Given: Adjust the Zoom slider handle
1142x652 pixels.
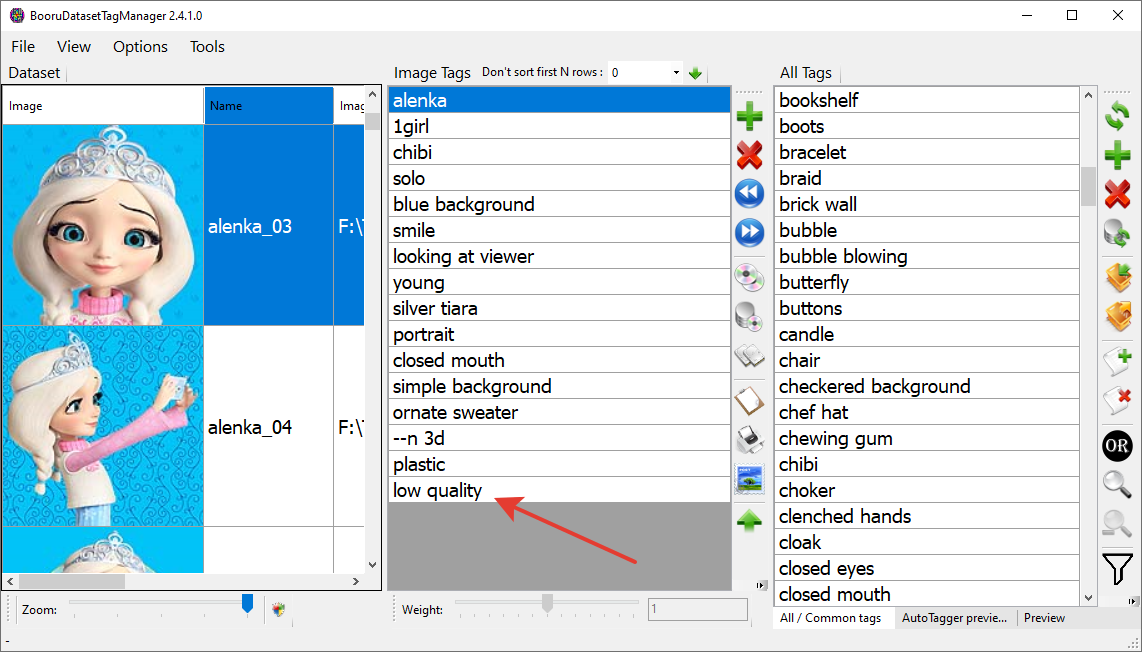Looking at the screenshot, I should (x=248, y=603).
